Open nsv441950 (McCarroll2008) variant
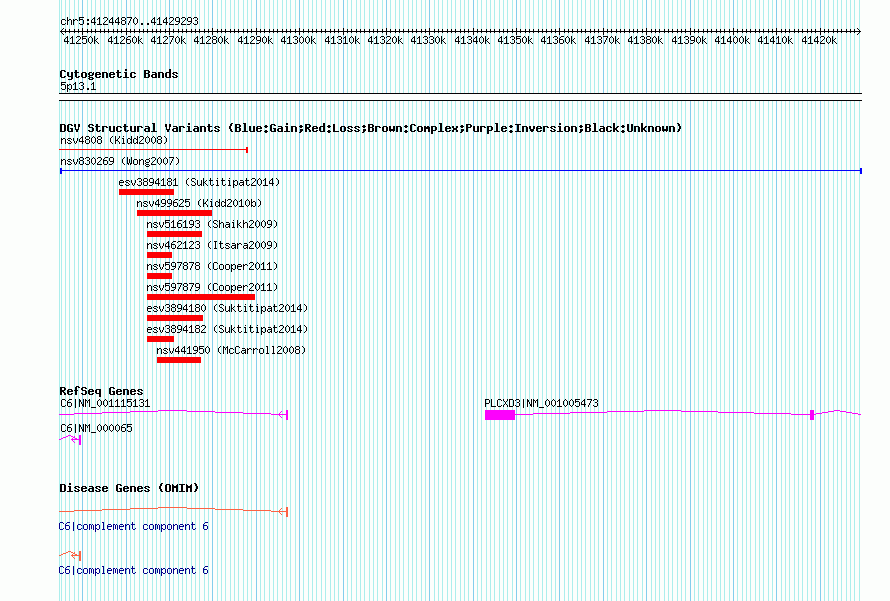Image resolution: width=890 pixels, height=601 pixels. point(231,350)
